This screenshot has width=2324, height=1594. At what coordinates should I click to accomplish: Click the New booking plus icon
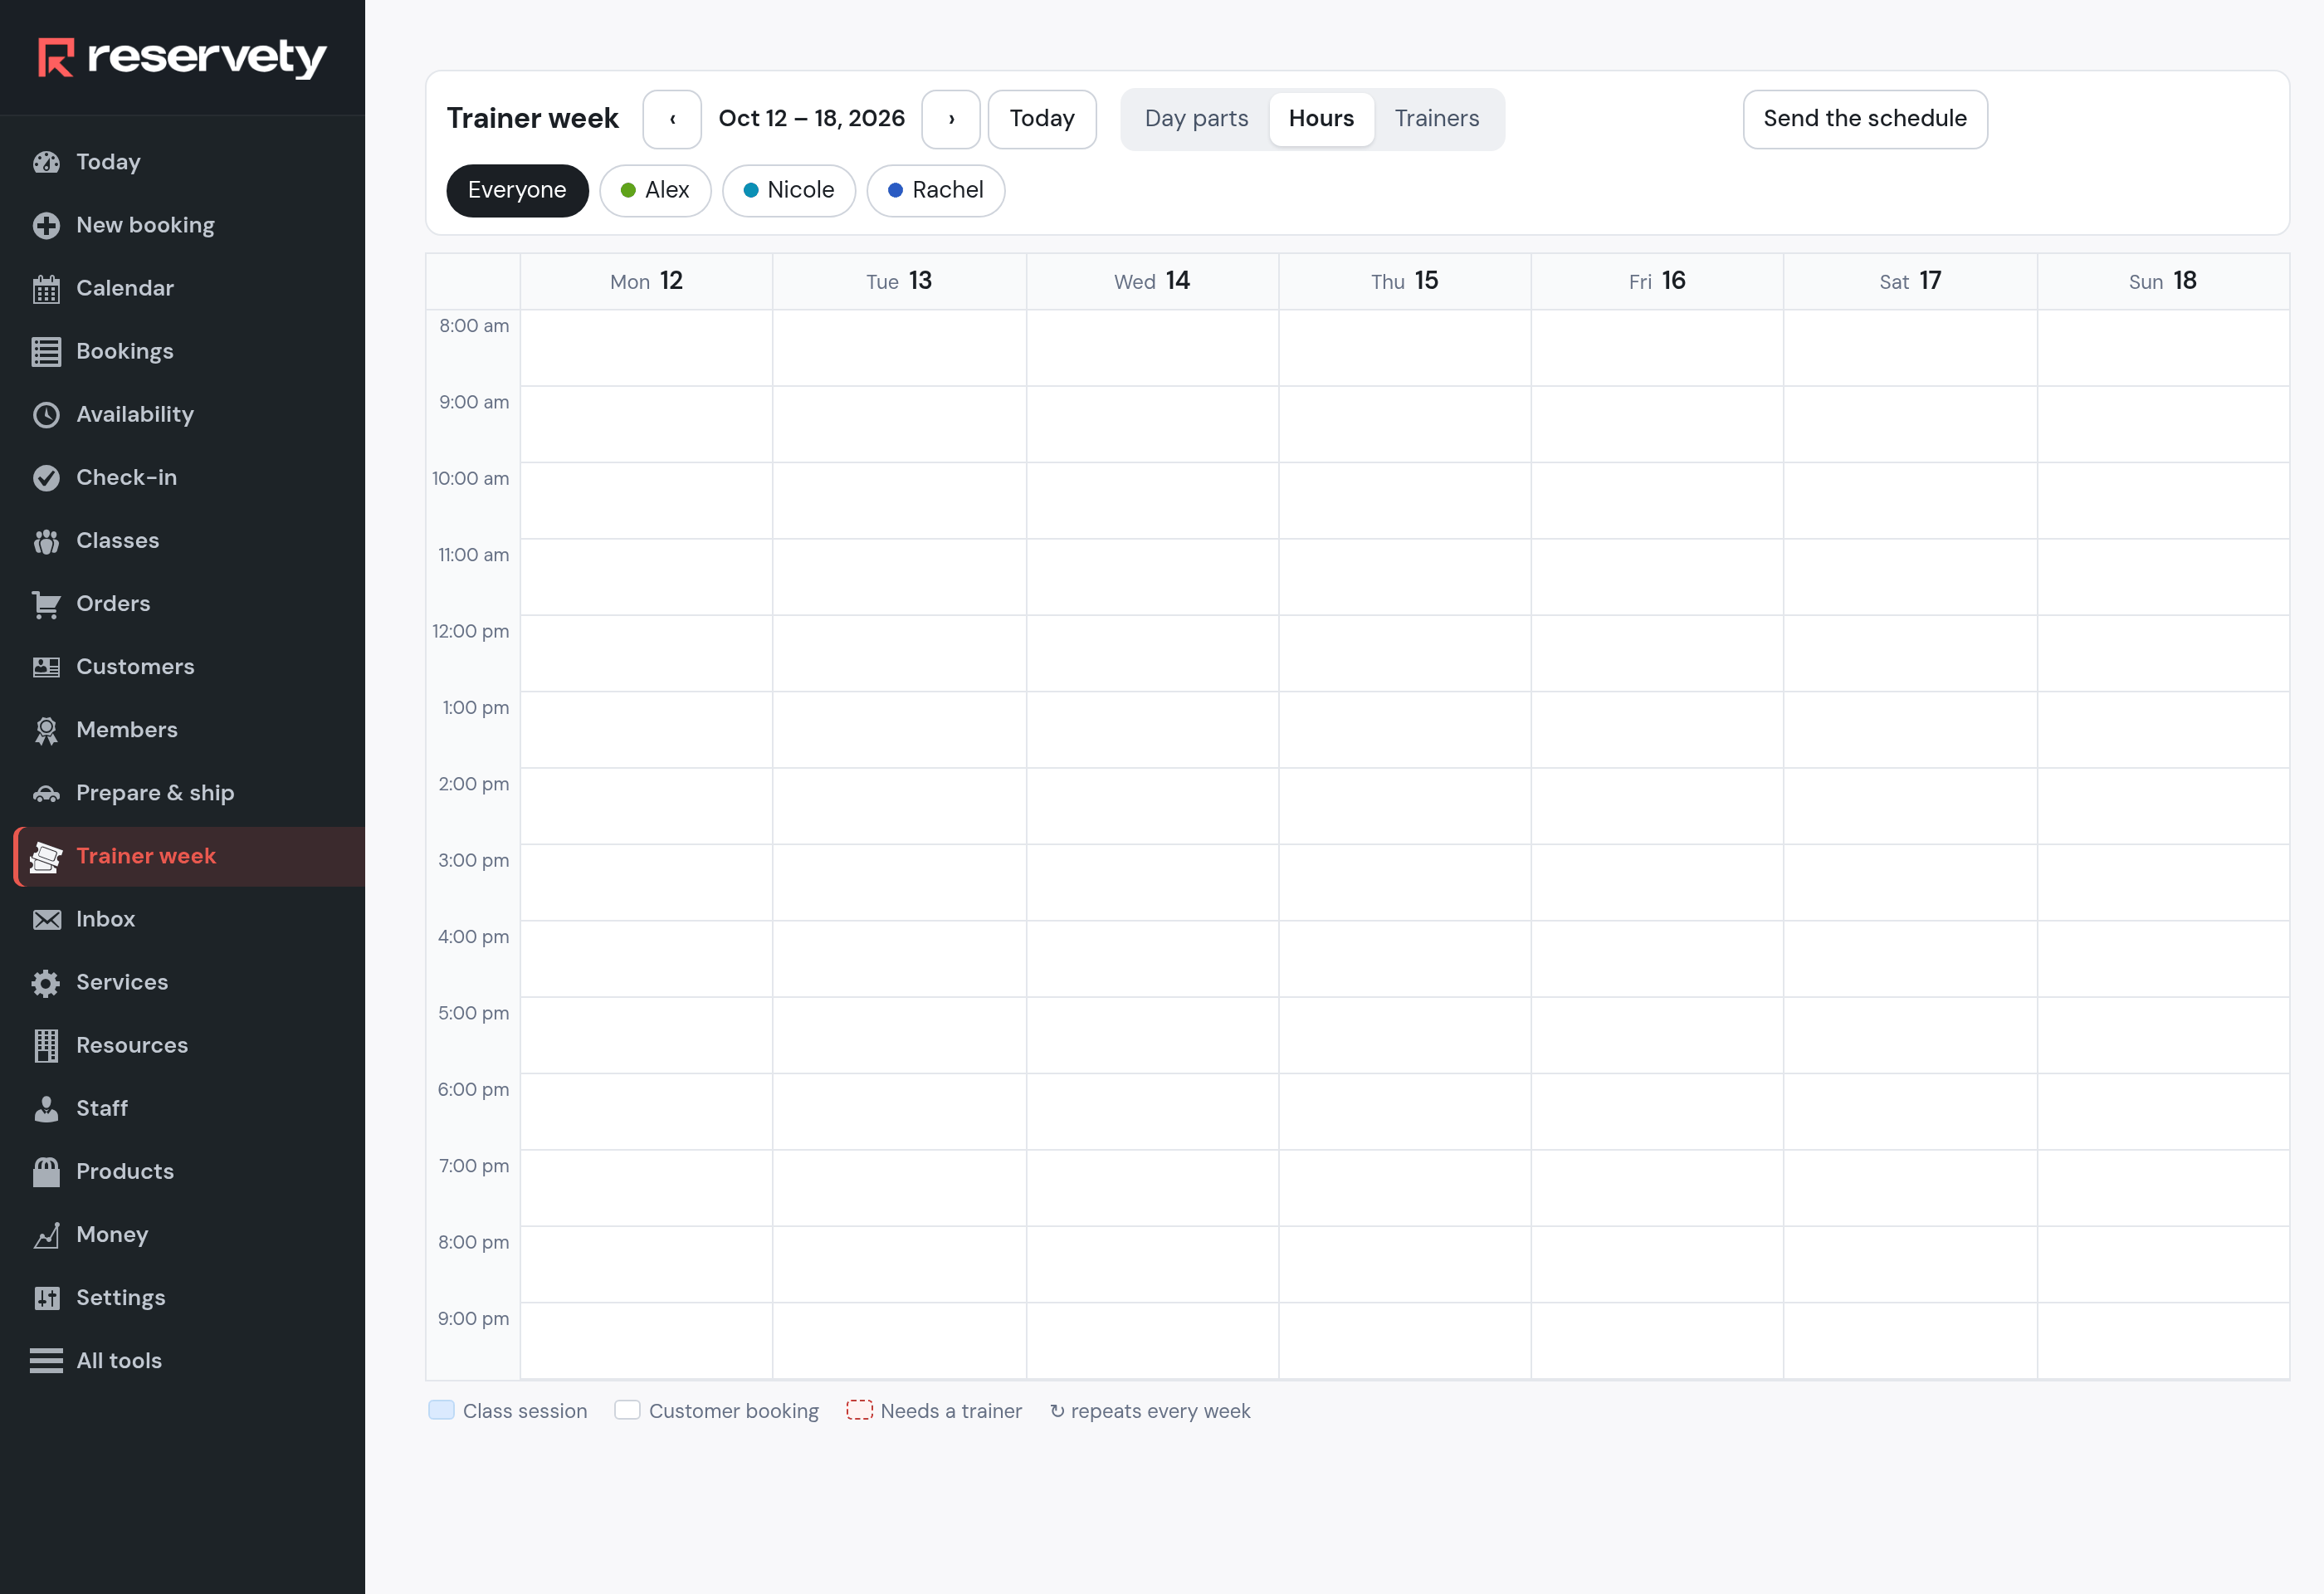46,225
